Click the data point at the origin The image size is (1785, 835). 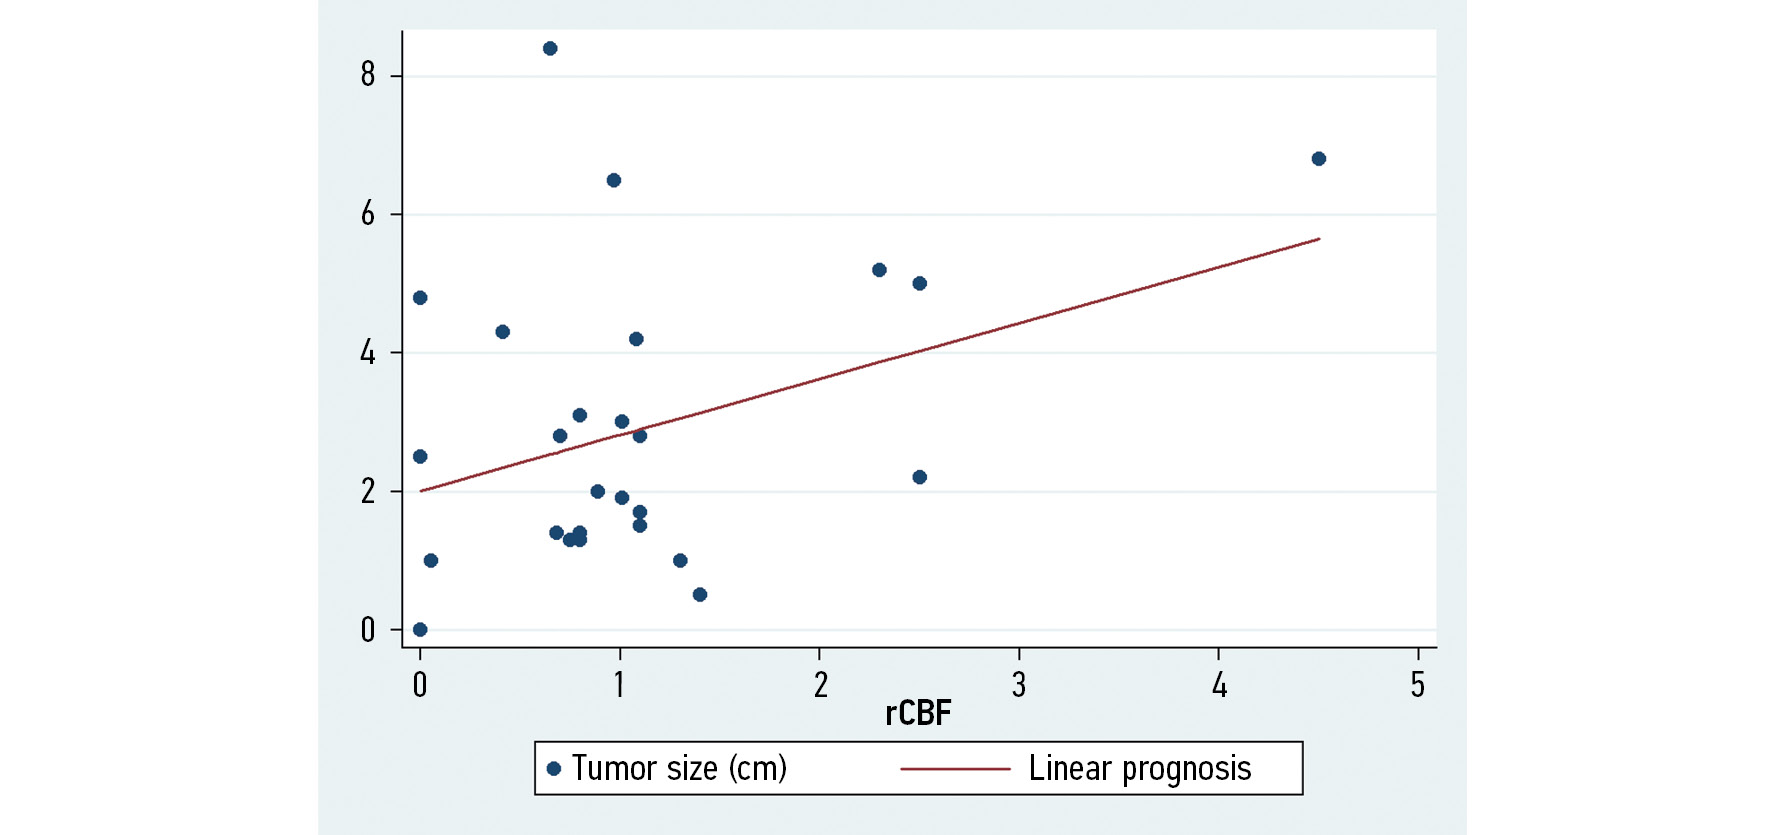pyautogui.click(x=420, y=630)
